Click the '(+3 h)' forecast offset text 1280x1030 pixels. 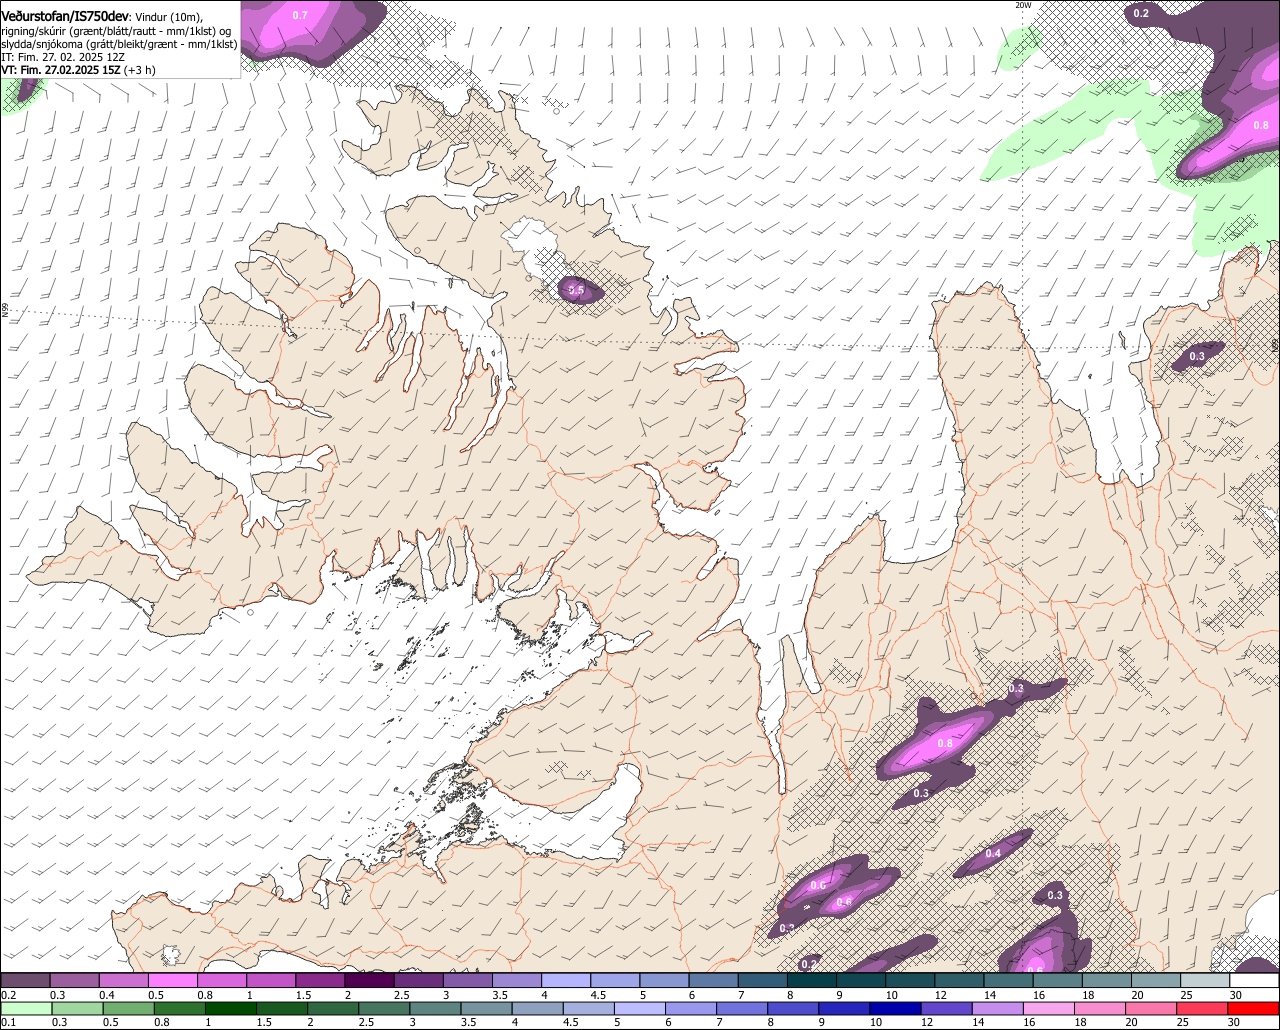click(138, 70)
